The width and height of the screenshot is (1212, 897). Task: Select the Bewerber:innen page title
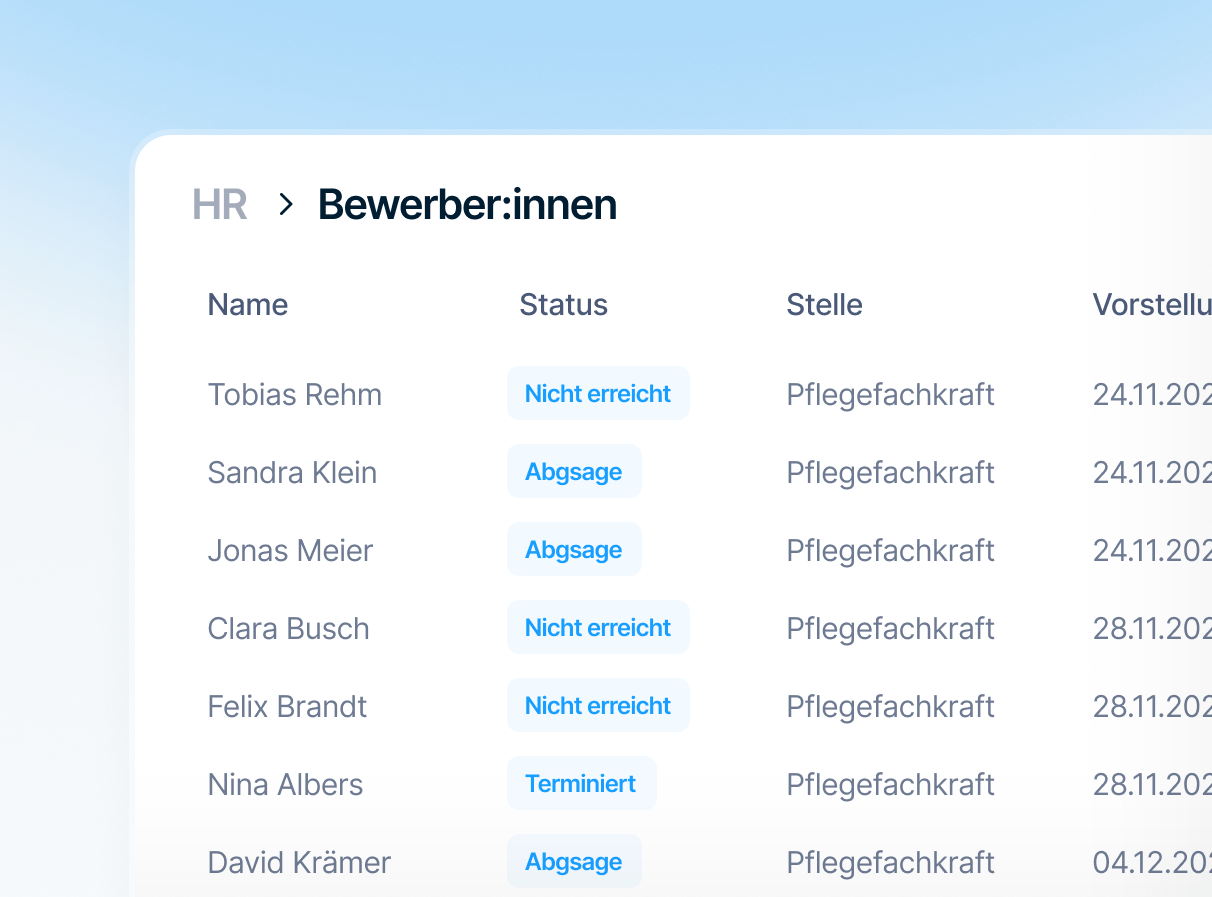(x=467, y=204)
